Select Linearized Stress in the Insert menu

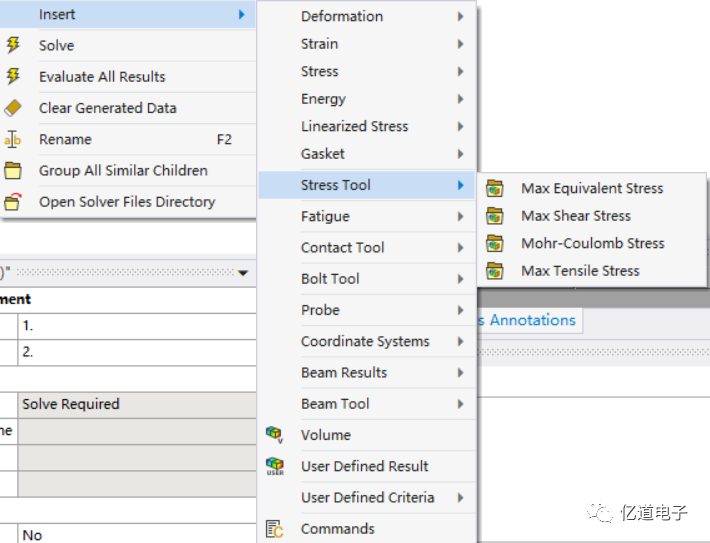point(367,126)
